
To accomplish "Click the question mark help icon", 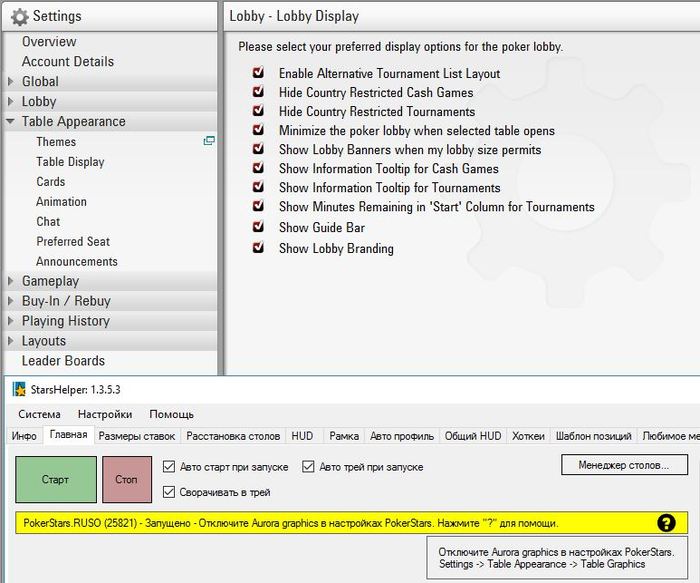I will coord(666,523).
